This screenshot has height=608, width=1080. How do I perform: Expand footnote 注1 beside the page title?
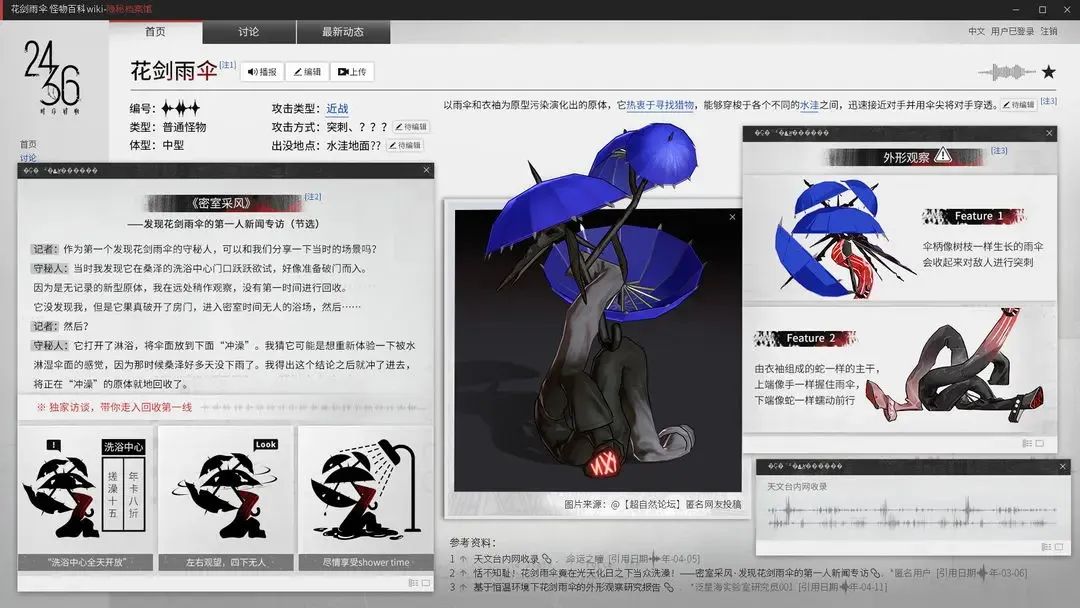(x=227, y=63)
